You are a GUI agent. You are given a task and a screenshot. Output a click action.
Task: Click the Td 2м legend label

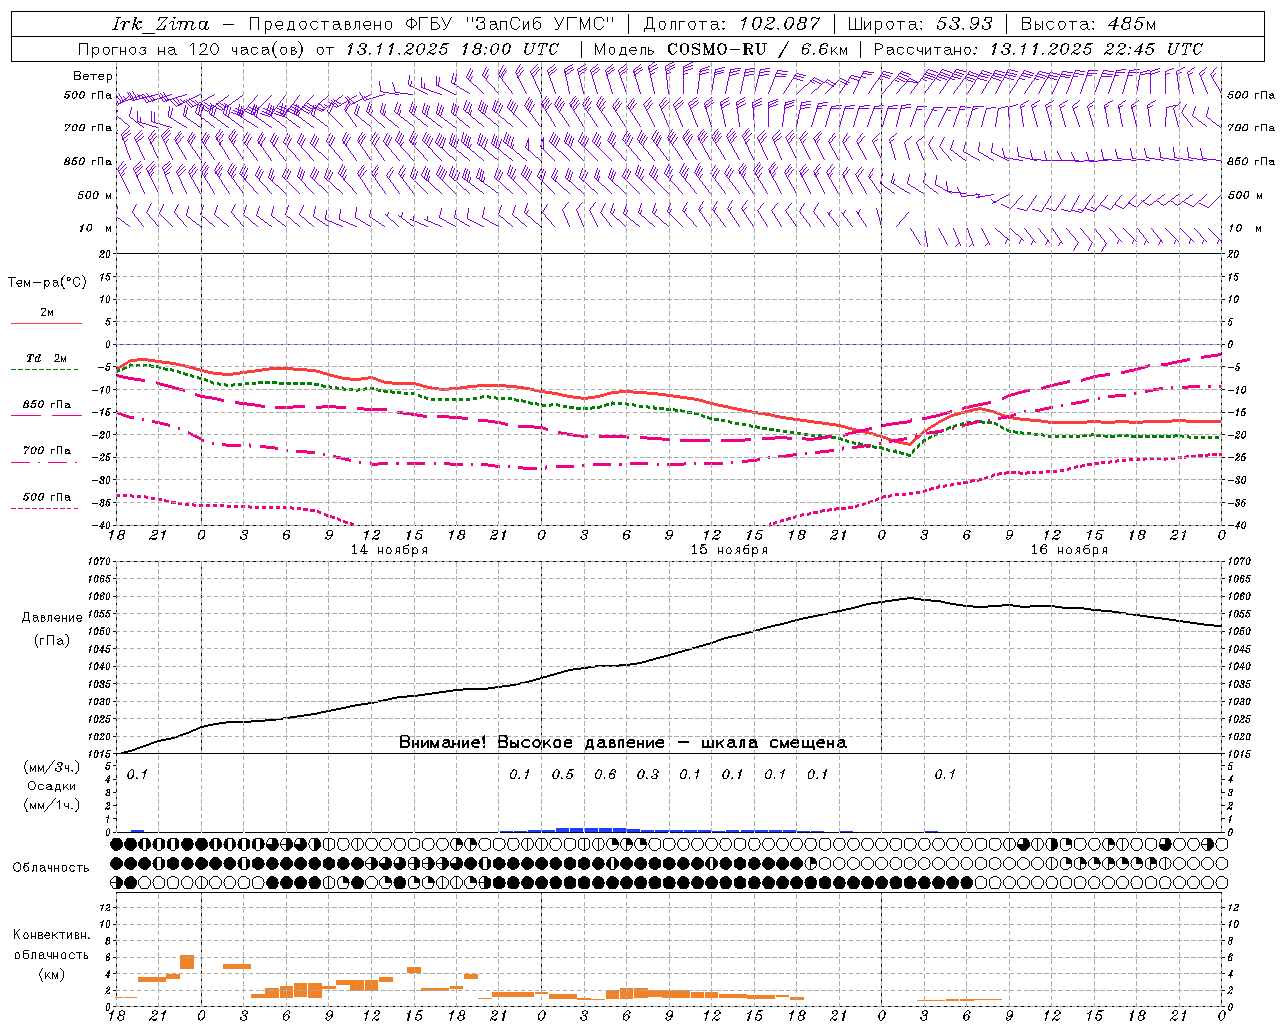coord(46,358)
